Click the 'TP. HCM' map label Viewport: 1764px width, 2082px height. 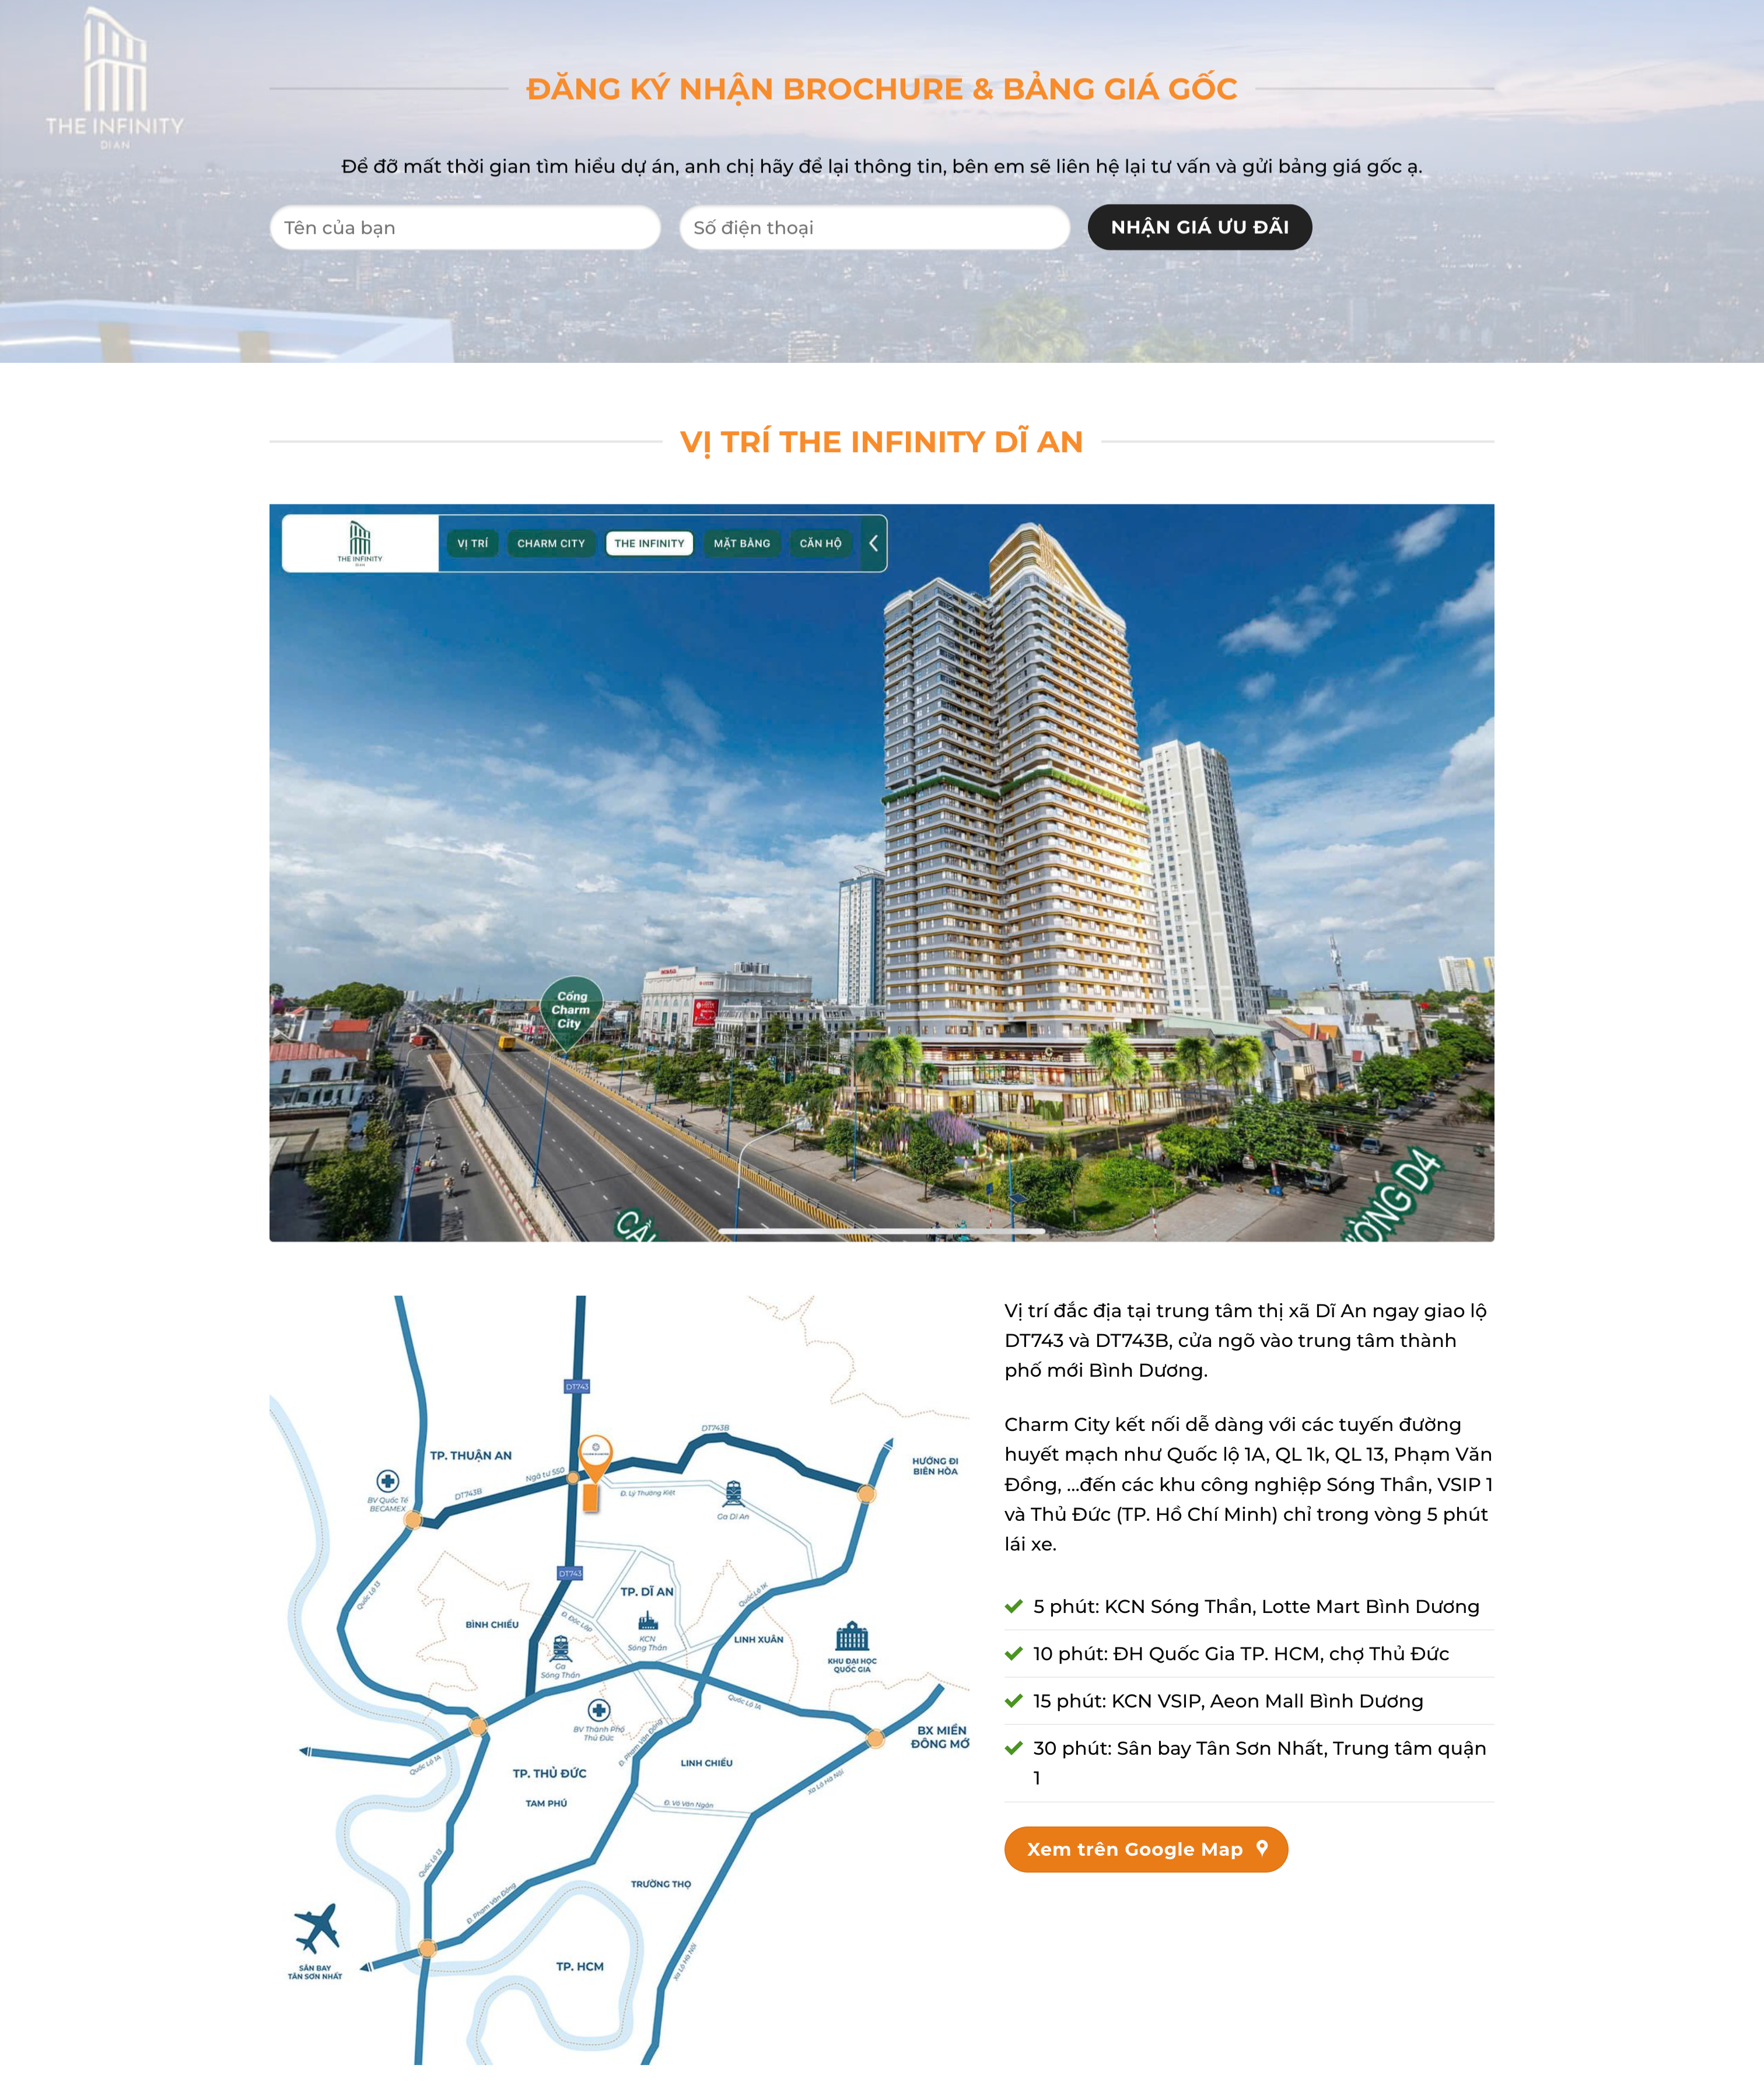point(580,1966)
